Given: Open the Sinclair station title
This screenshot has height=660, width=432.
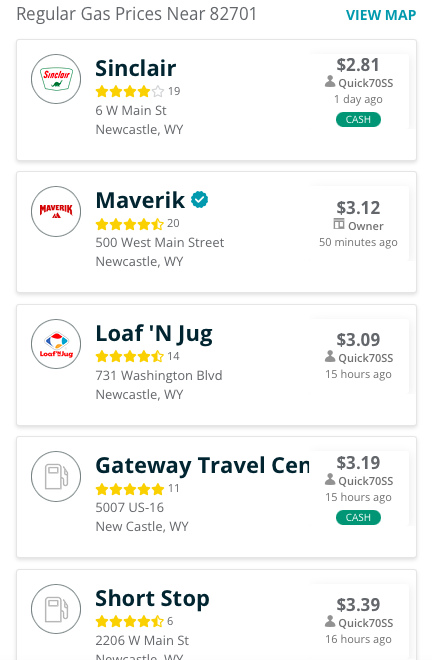Looking at the screenshot, I should tap(136, 68).
